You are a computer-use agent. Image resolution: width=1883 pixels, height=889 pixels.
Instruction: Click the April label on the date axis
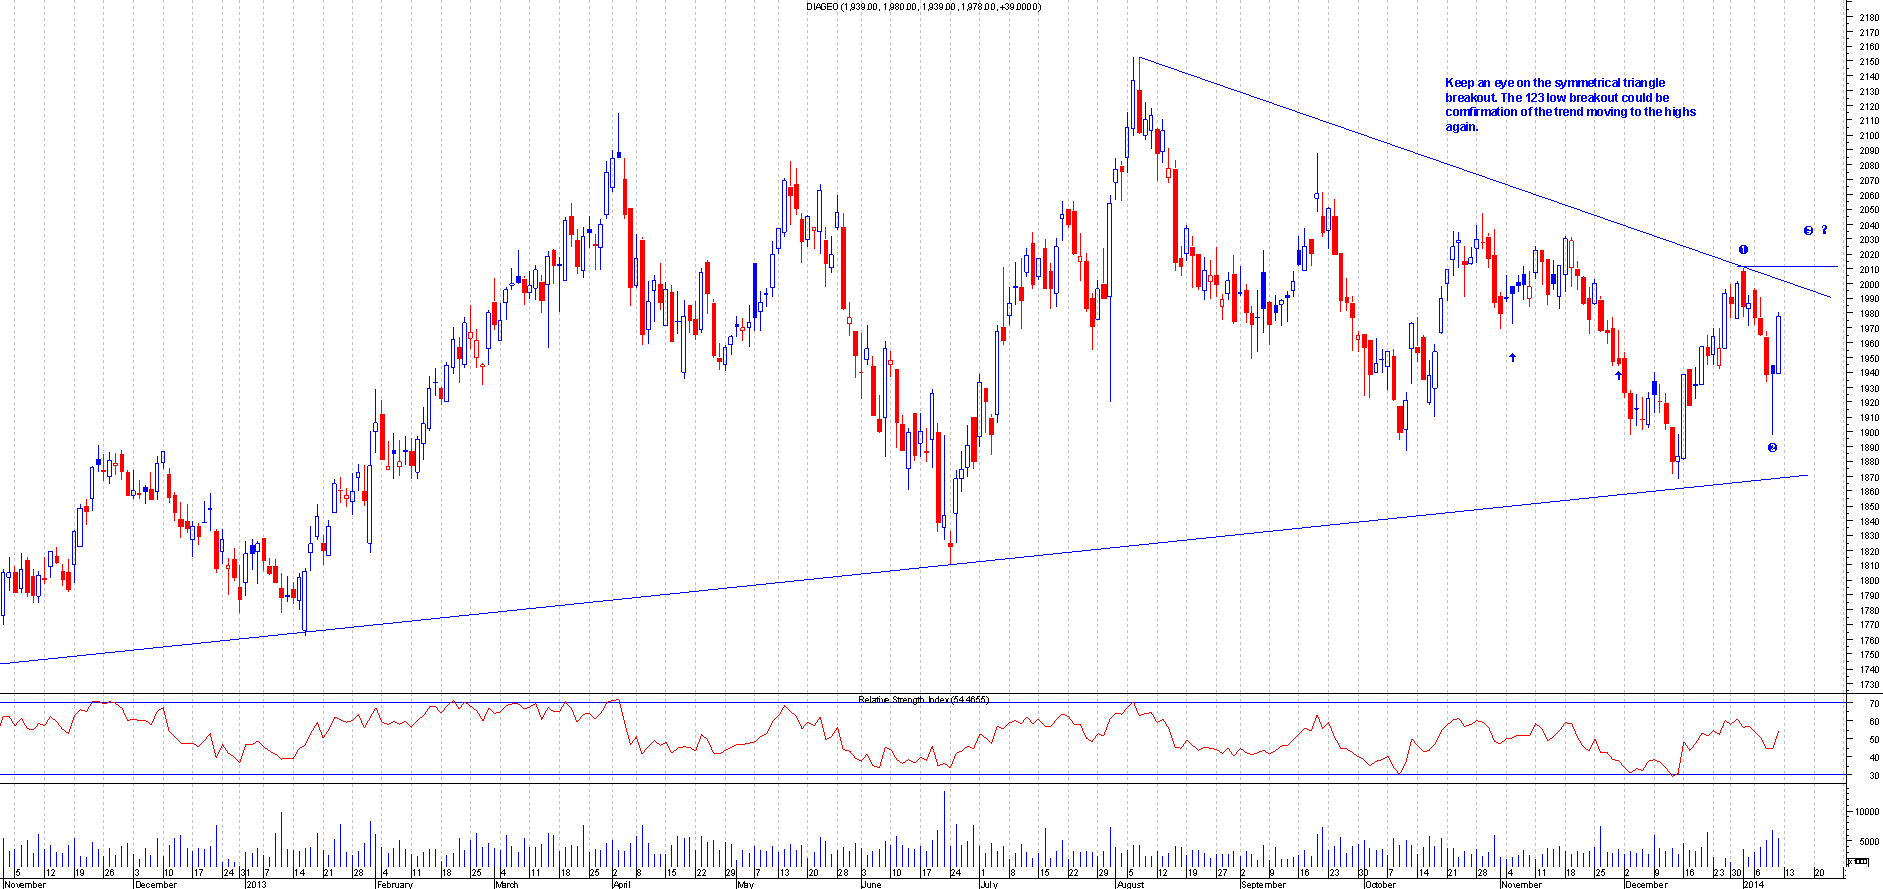pyautogui.click(x=621, y=884)
